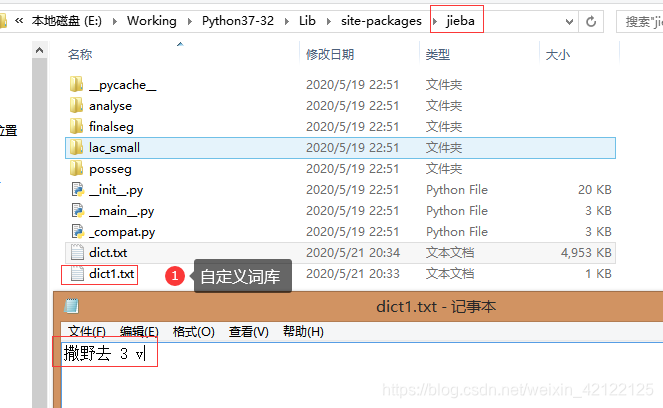Expand the hidden path chevron before 本地磁盘 (E:)
663x408 pixels.
19,20
